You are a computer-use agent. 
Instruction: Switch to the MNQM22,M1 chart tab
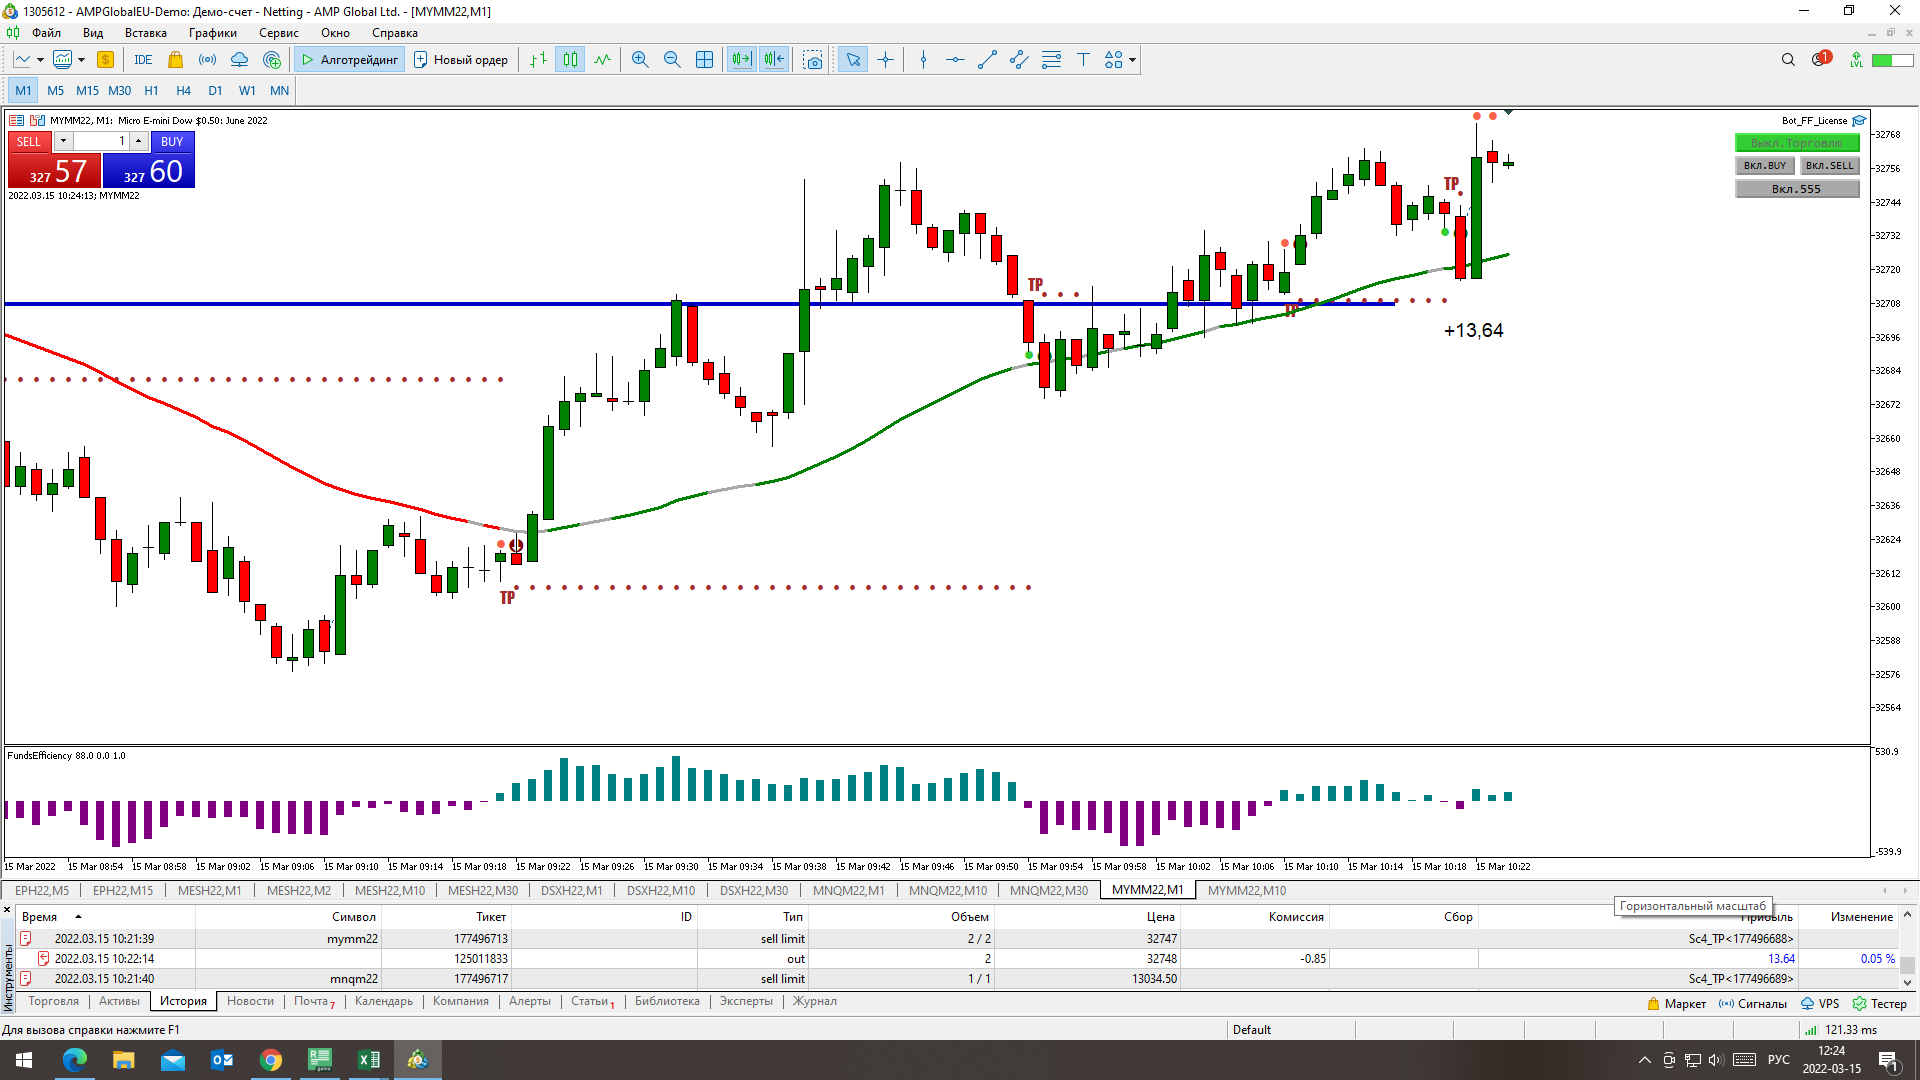coord(848,890)
